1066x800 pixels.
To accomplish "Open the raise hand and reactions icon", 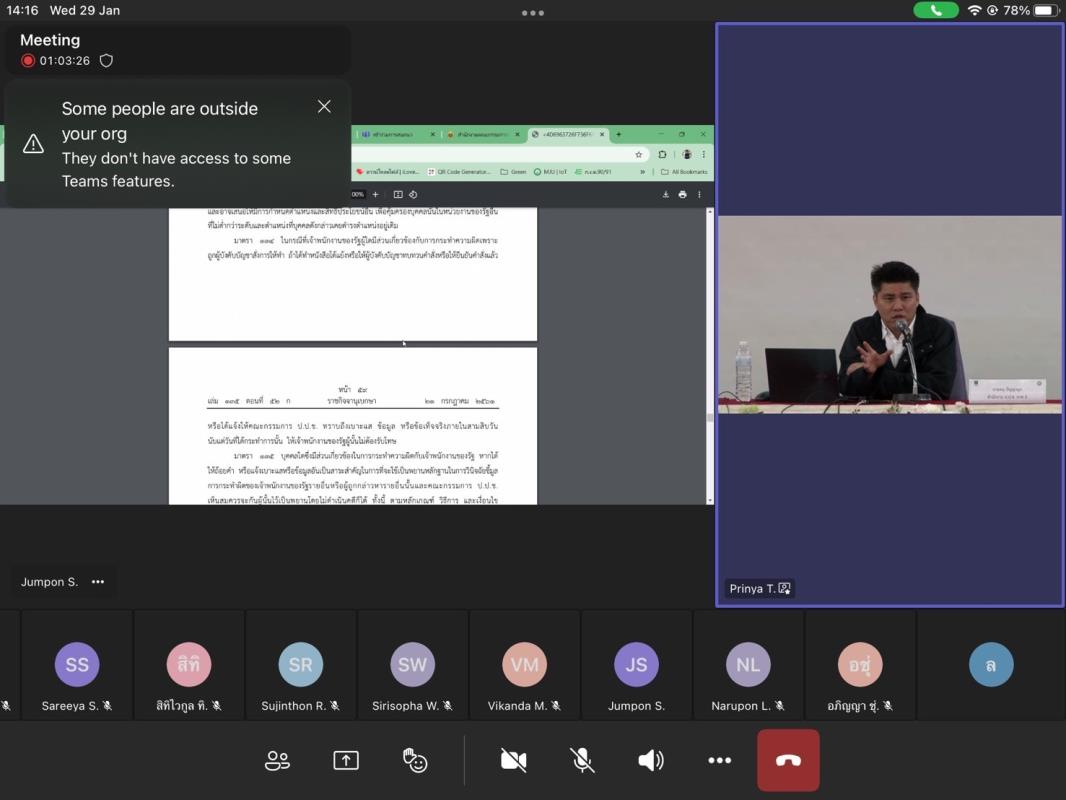I will [x=415, y=761].
